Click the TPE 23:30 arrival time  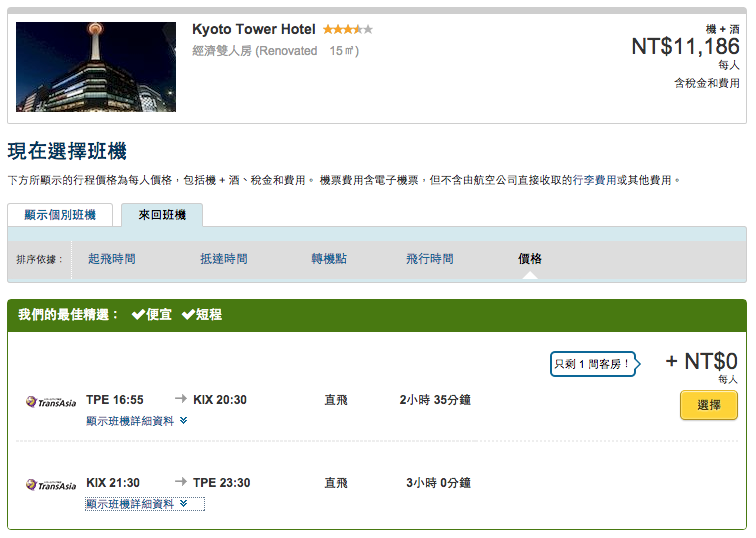tap(221, 483)
